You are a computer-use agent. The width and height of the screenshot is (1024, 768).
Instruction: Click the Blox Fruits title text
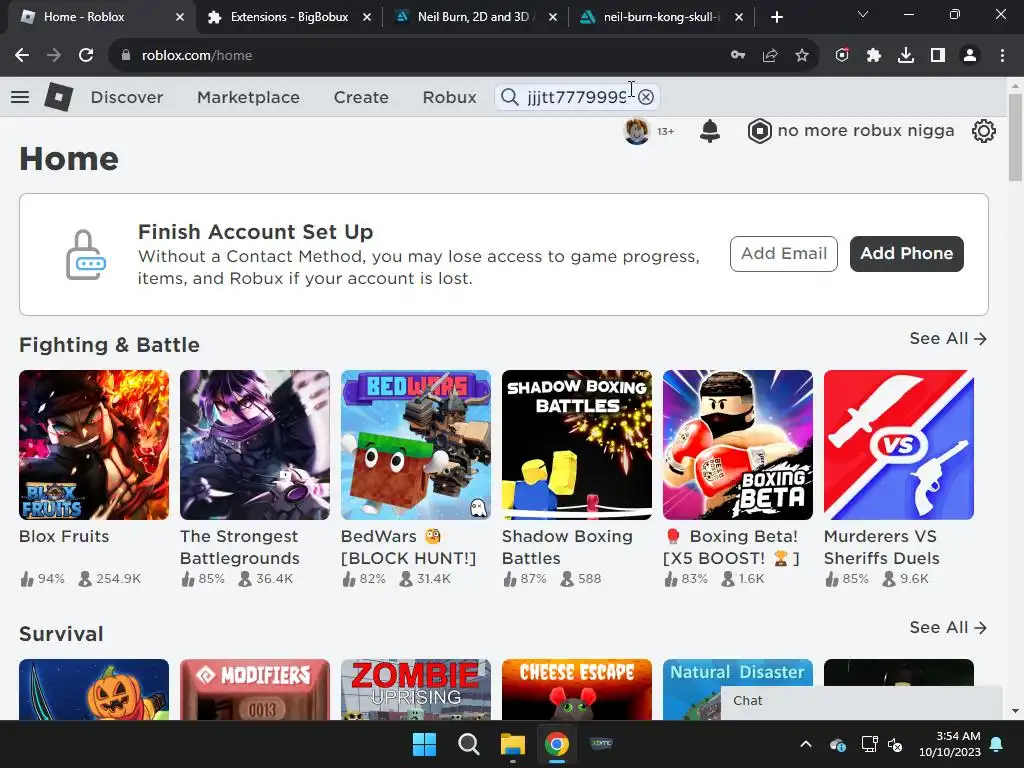pyautogui.click(x=64, y=536)
